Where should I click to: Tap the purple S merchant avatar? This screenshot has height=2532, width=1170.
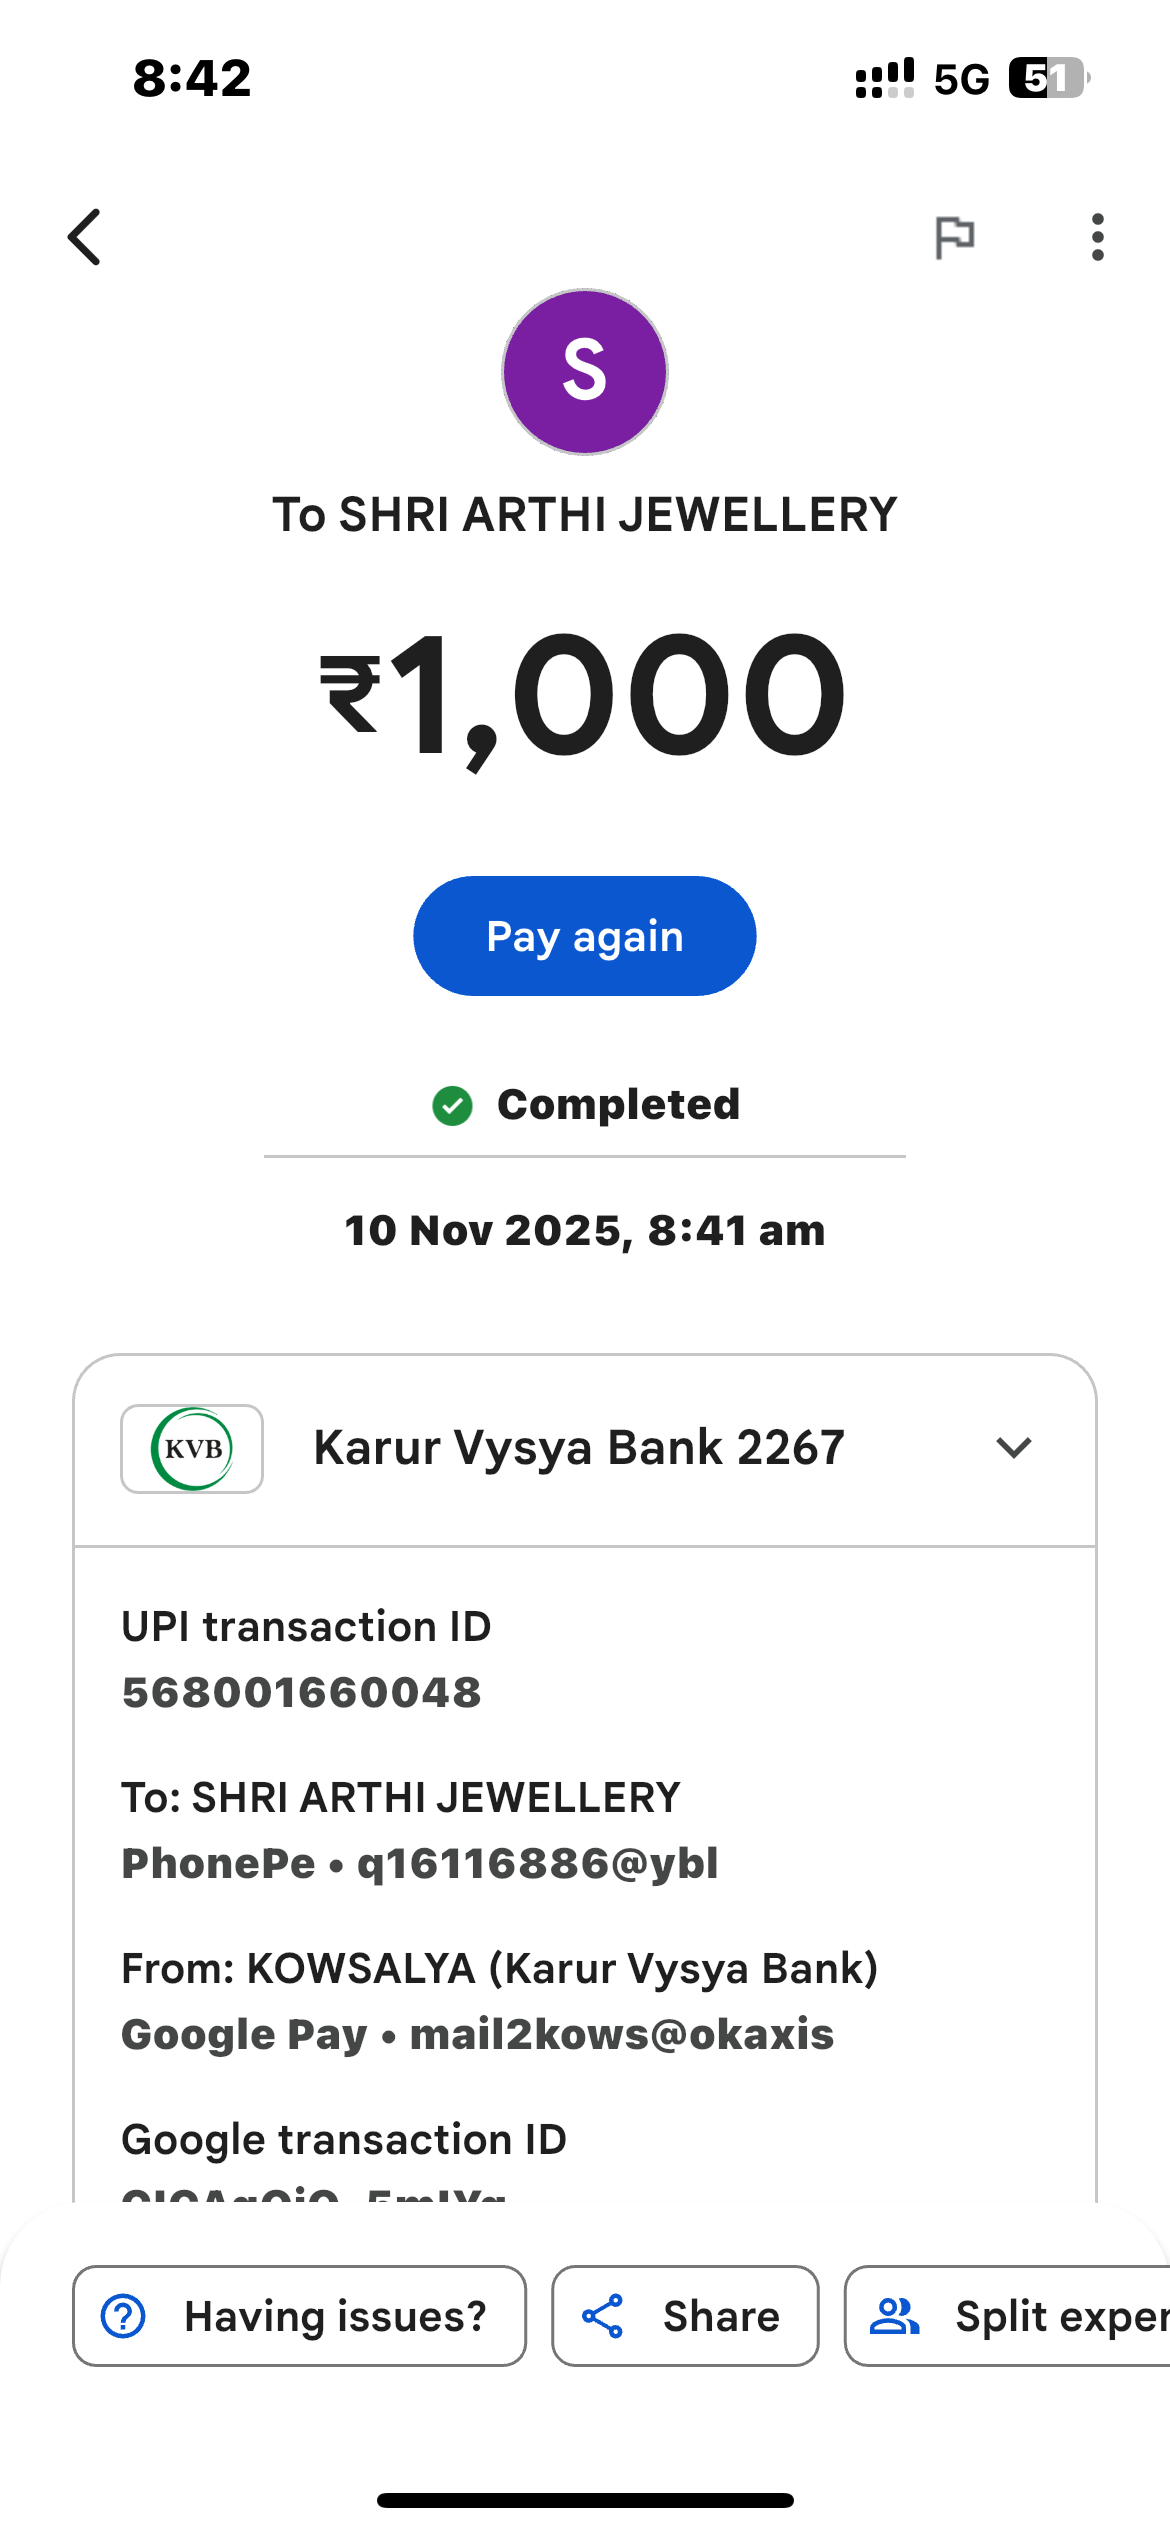pyautogui.click(x=585, y=372)
